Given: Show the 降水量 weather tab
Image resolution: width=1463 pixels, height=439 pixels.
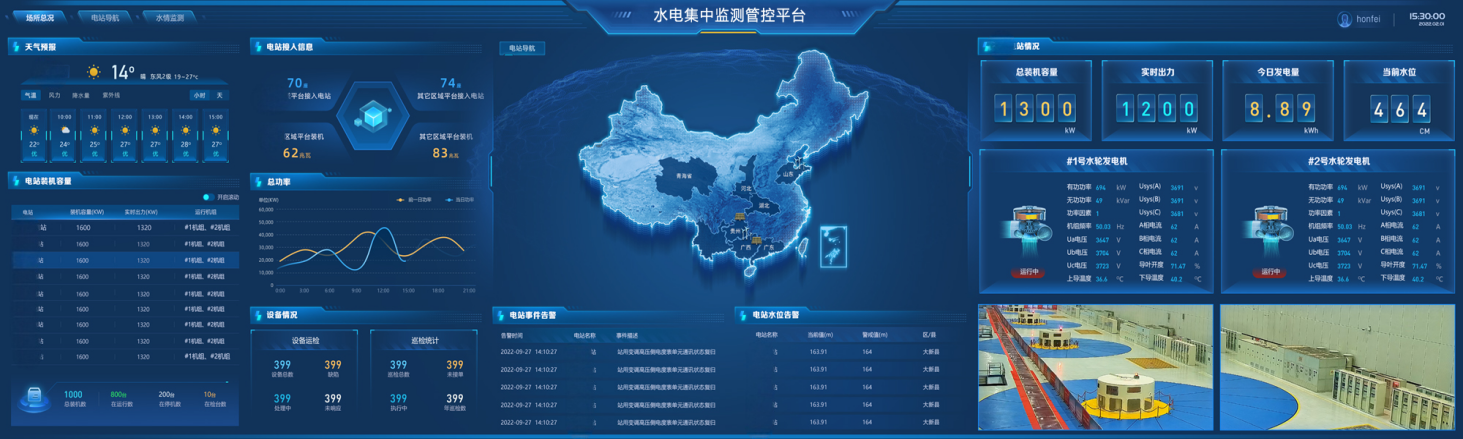Looking at the screenshot, I should (81, 96).
